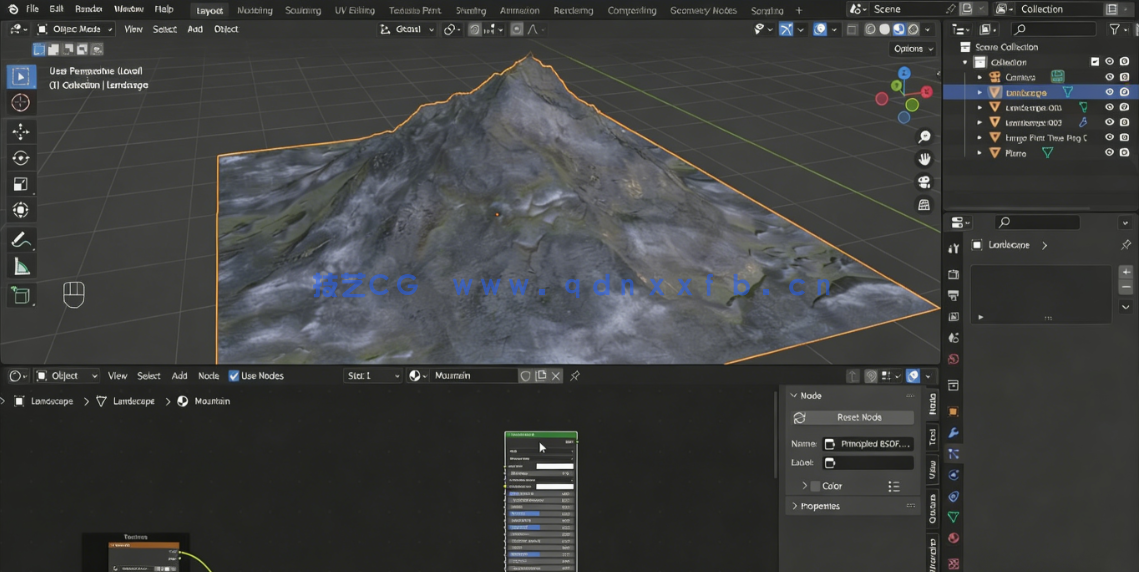Open Render properties tab in Properties editor
This screenshot has height=572, width=1139.
[x=954, y=275]
